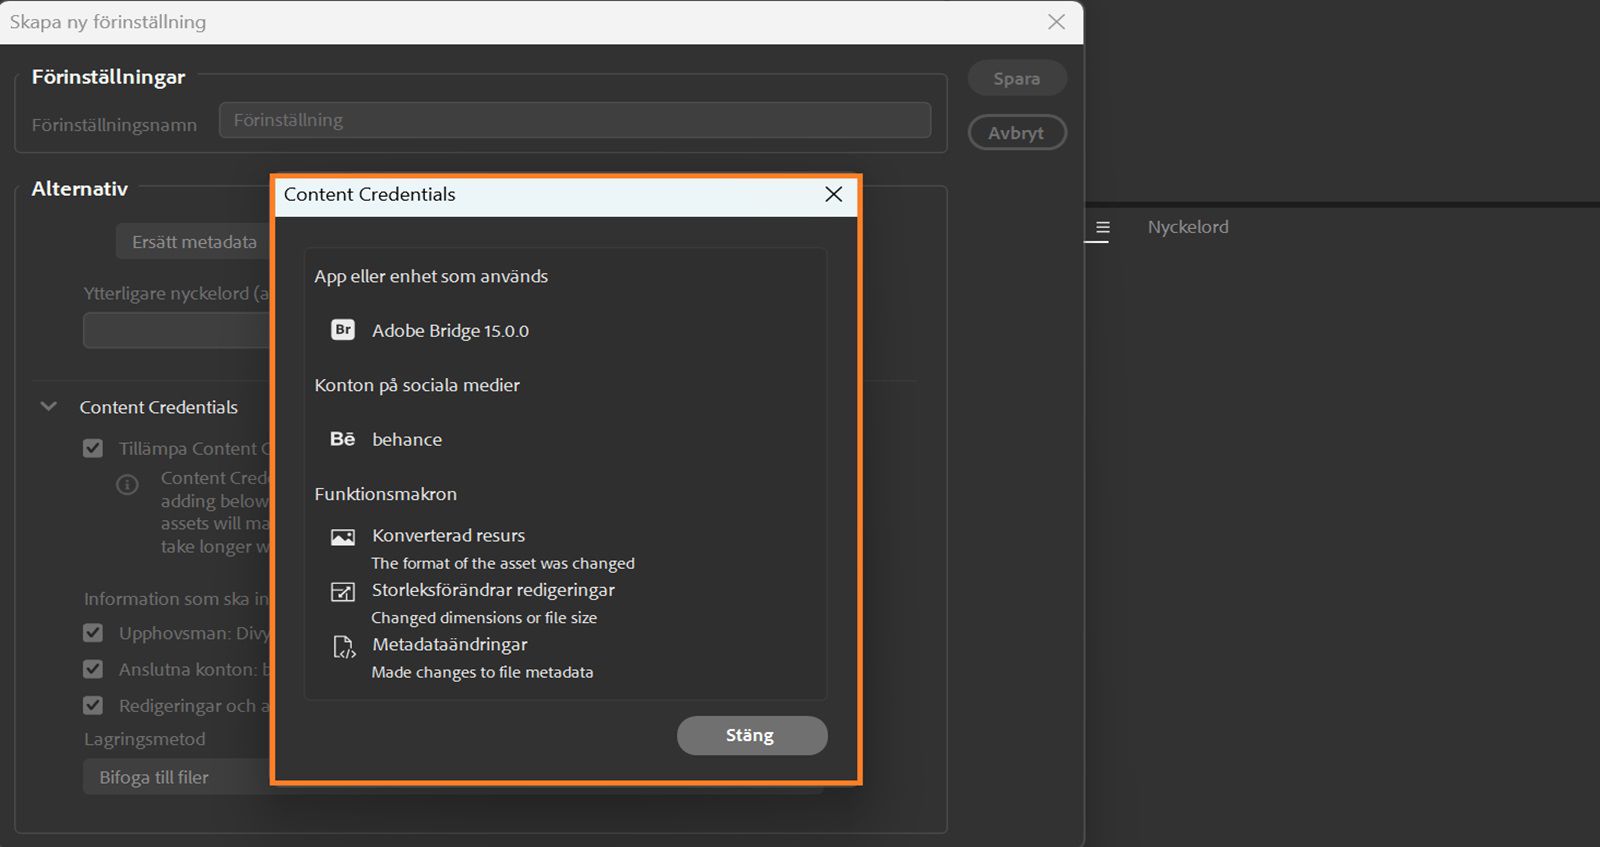Click the Adobe Bridge Br app icon
This screenshot has height=847, width=1600.
click(x=343, y=330)
